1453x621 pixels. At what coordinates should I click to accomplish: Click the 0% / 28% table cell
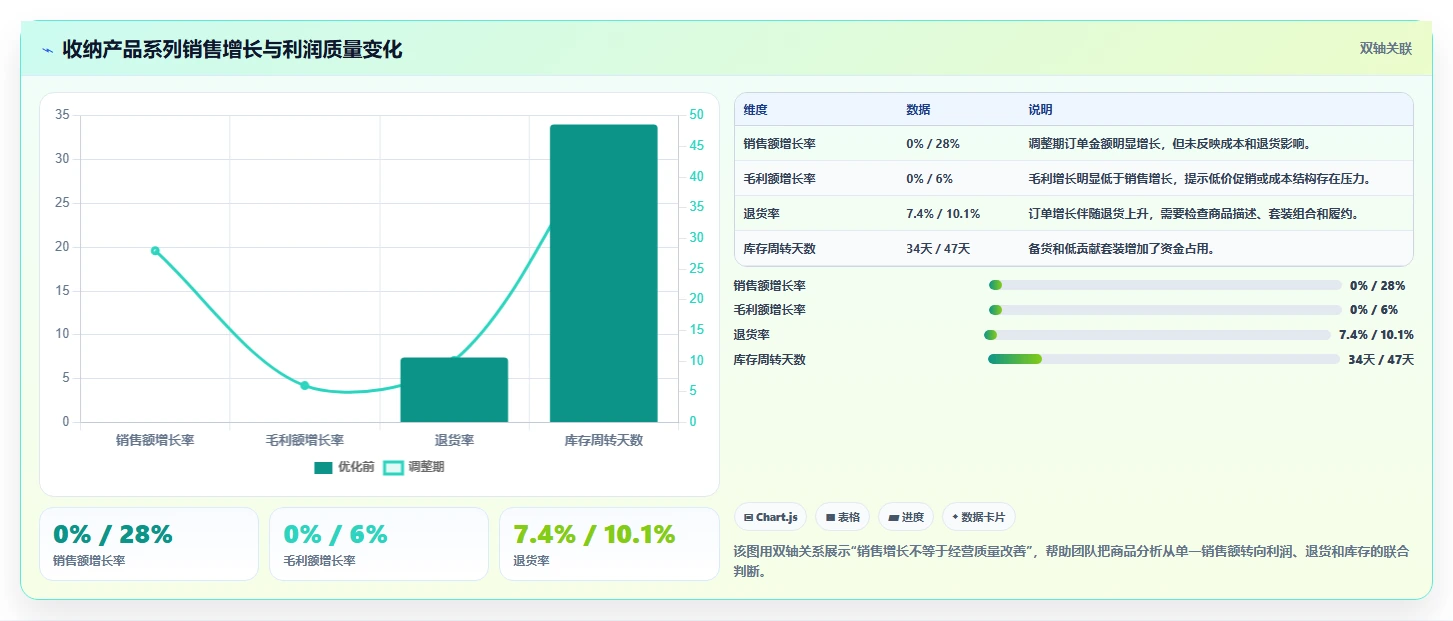point(933,144)
